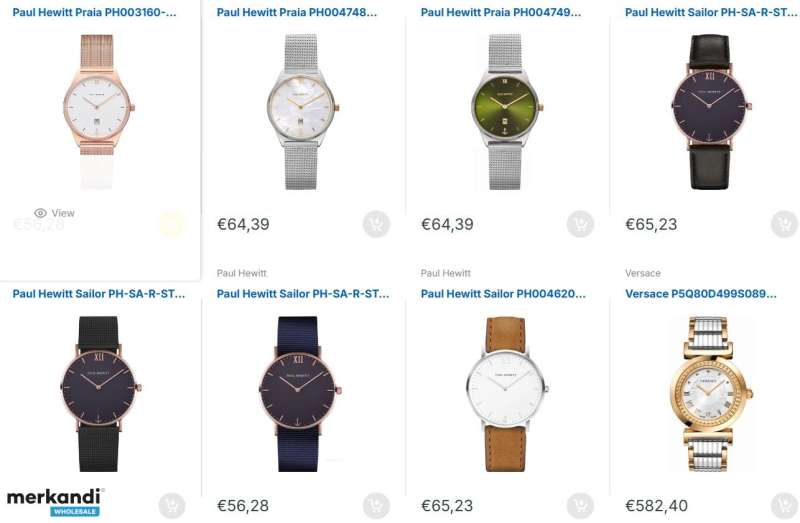Click Versace brand label above last product
The width and height of the screenshot is (800, 523).
(x=643, y=273)
